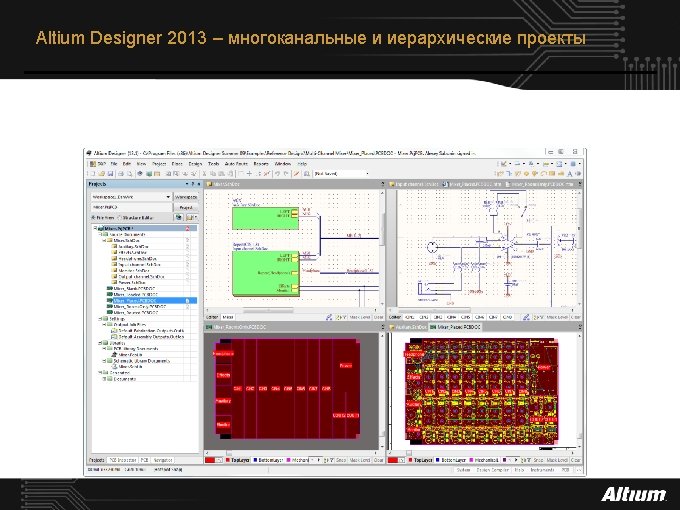
Task: Collapse the PCB Library Documents node
Action: 105,349
